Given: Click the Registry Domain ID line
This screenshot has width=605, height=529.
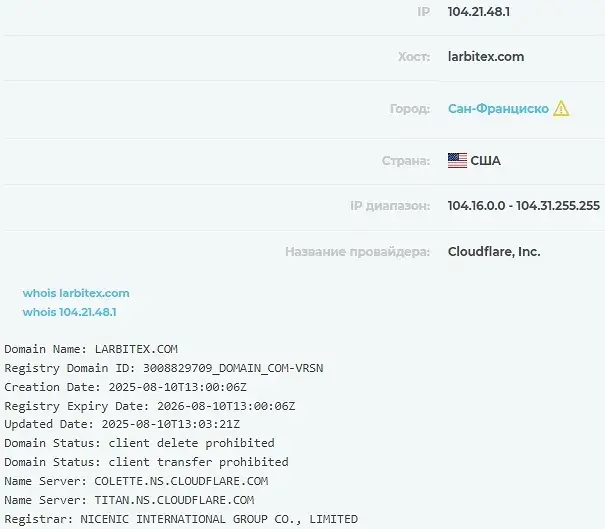Looking at the screenshot, I should (x=164, y=368).
